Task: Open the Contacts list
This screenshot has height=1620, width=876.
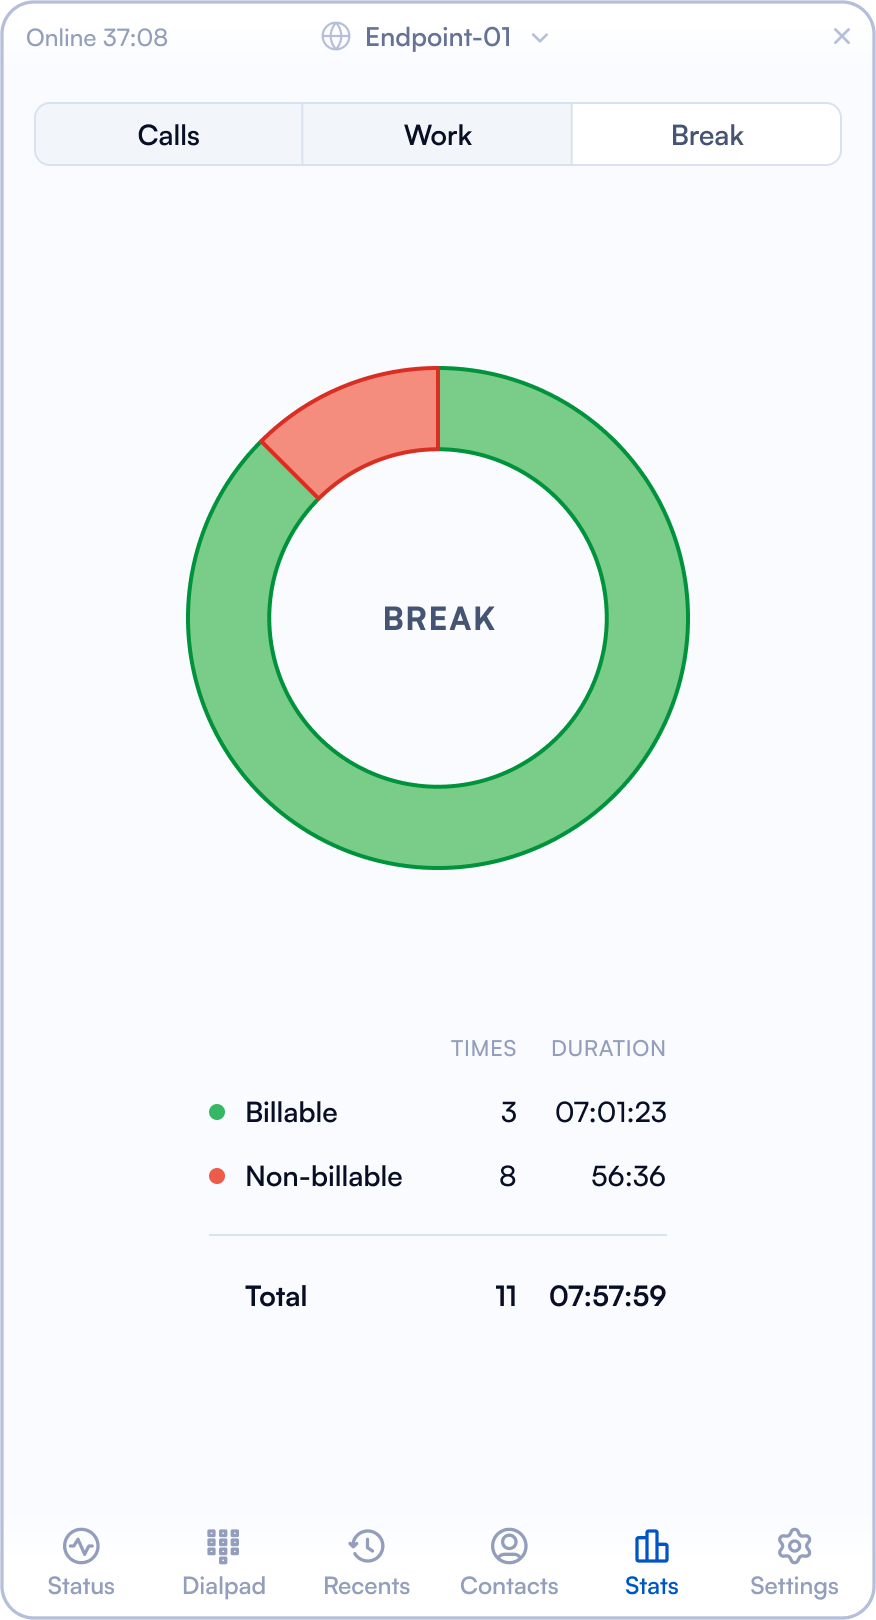Action: (x=509, y=1560)
